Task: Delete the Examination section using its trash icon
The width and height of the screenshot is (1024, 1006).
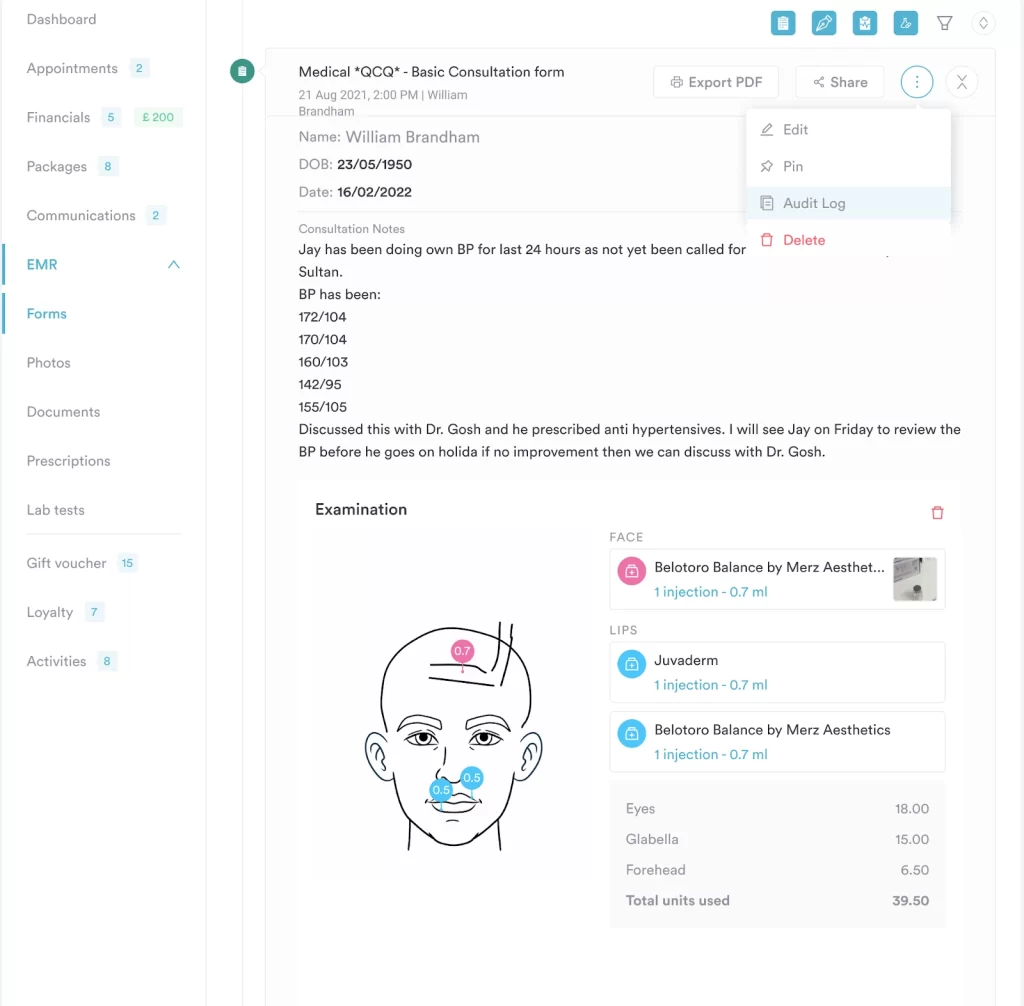Action: click(937, 512)
